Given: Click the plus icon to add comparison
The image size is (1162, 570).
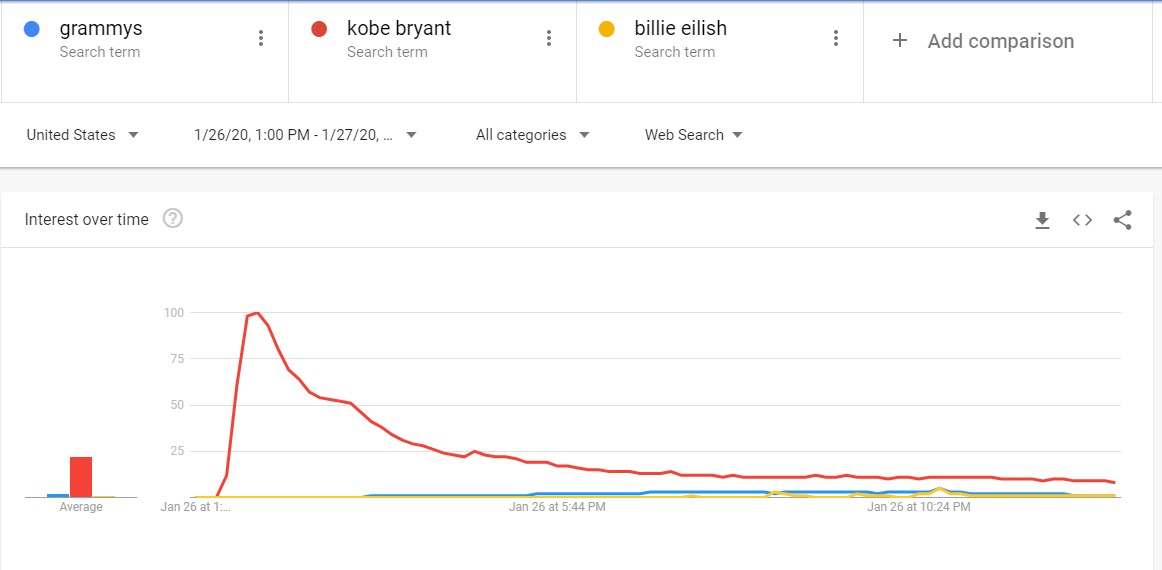Looking at the screenshot, I should tap(900, 41).
